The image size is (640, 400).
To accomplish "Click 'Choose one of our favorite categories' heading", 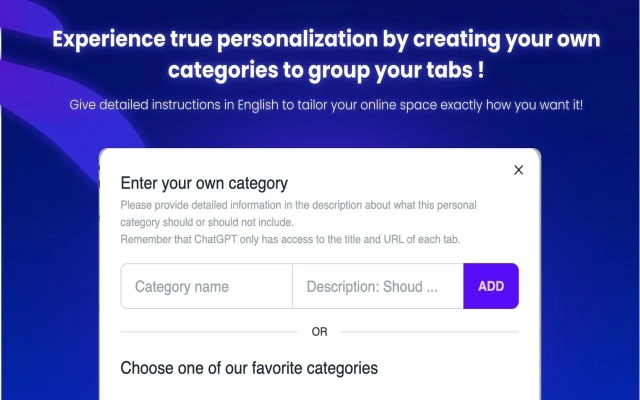I will tap(249, 368).
